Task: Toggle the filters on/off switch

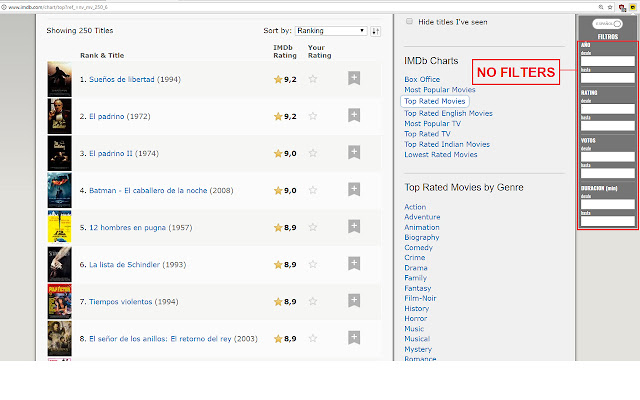Action: pos(607,23)
